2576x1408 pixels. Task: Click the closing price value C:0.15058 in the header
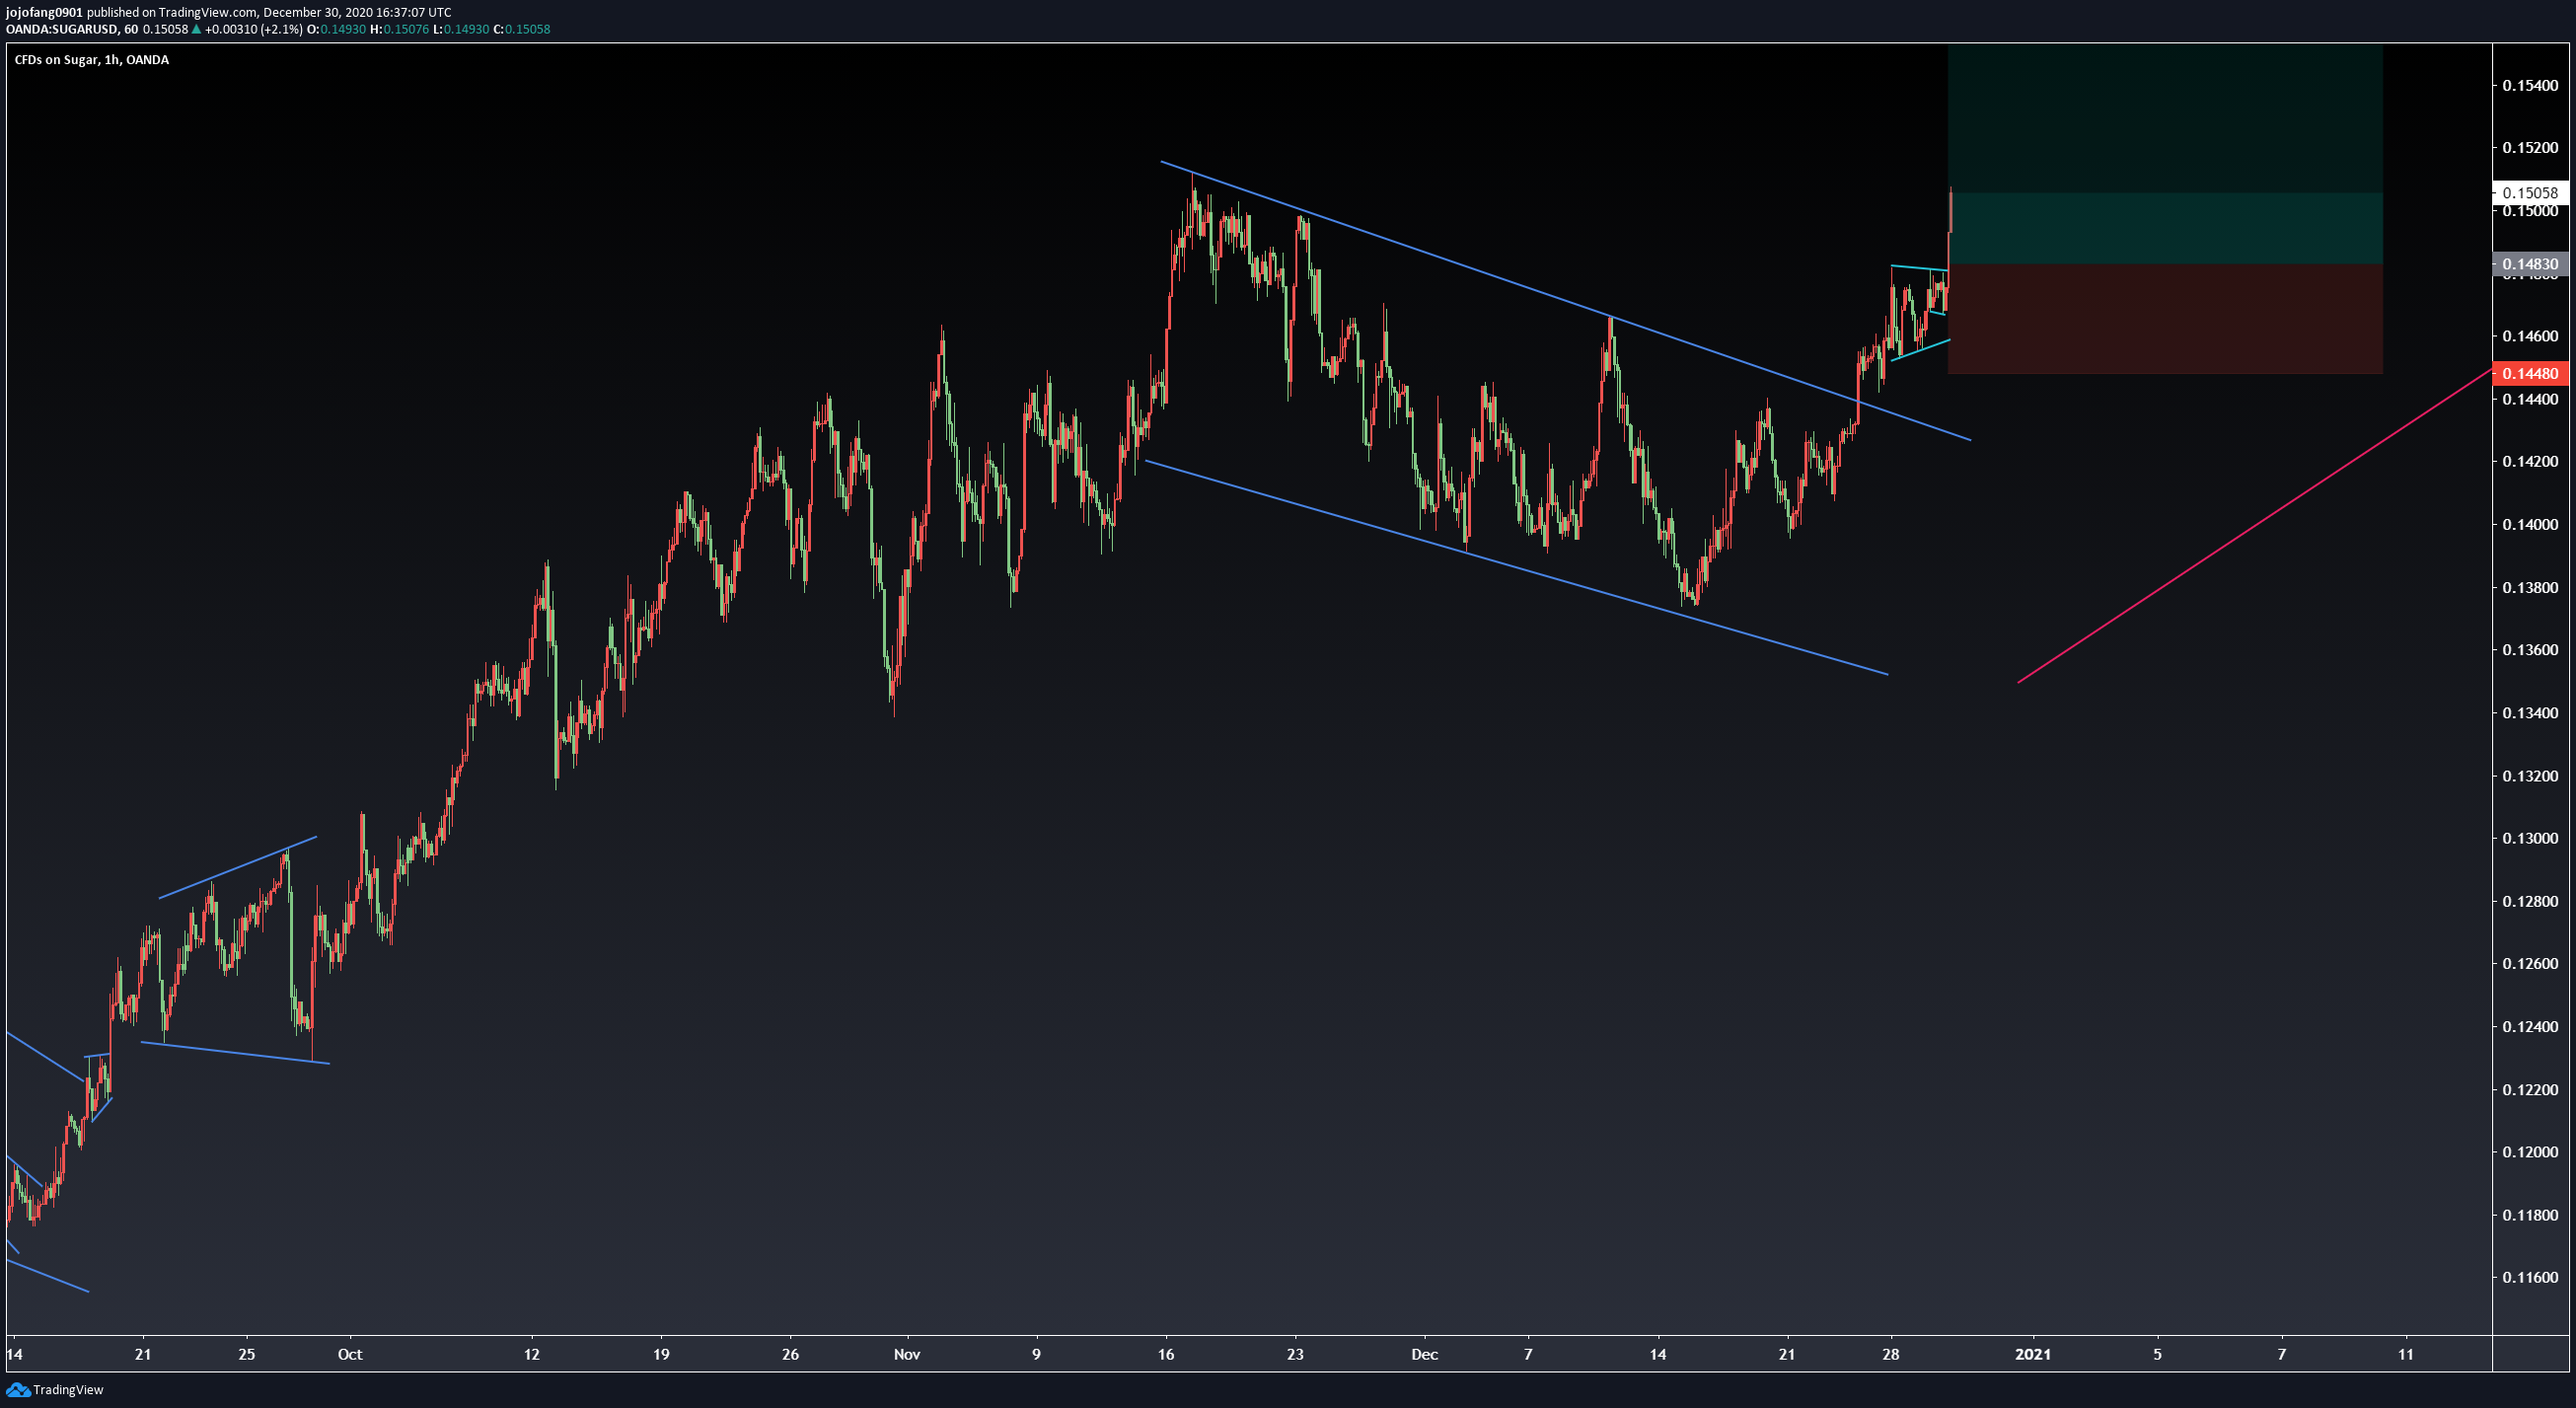pyautogui.click(x=522, y=29)
